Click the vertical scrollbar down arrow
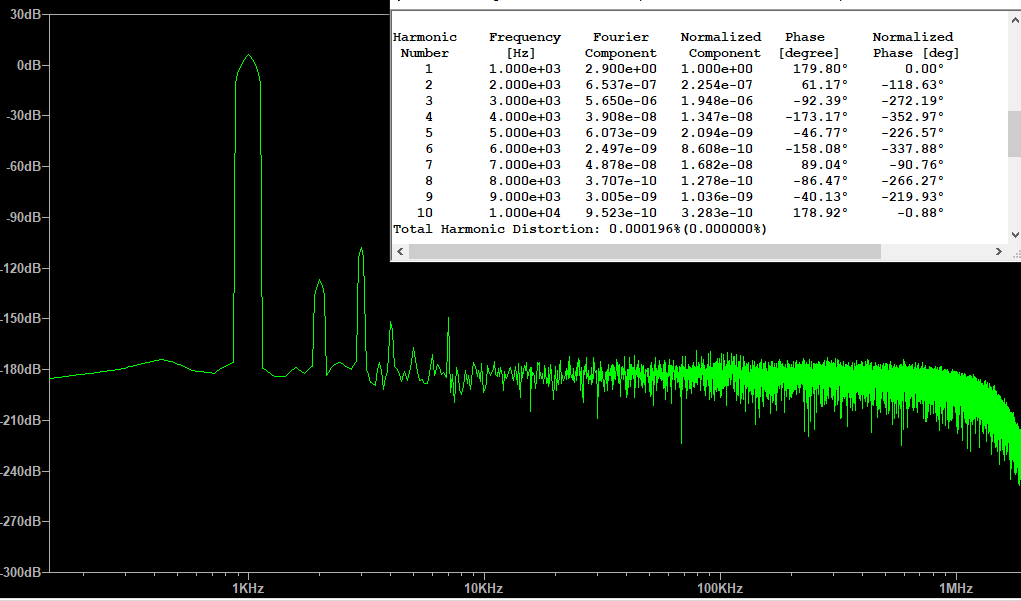Screen dimensions: 1021x601 pyautogui.click(x=1014, y=235)
